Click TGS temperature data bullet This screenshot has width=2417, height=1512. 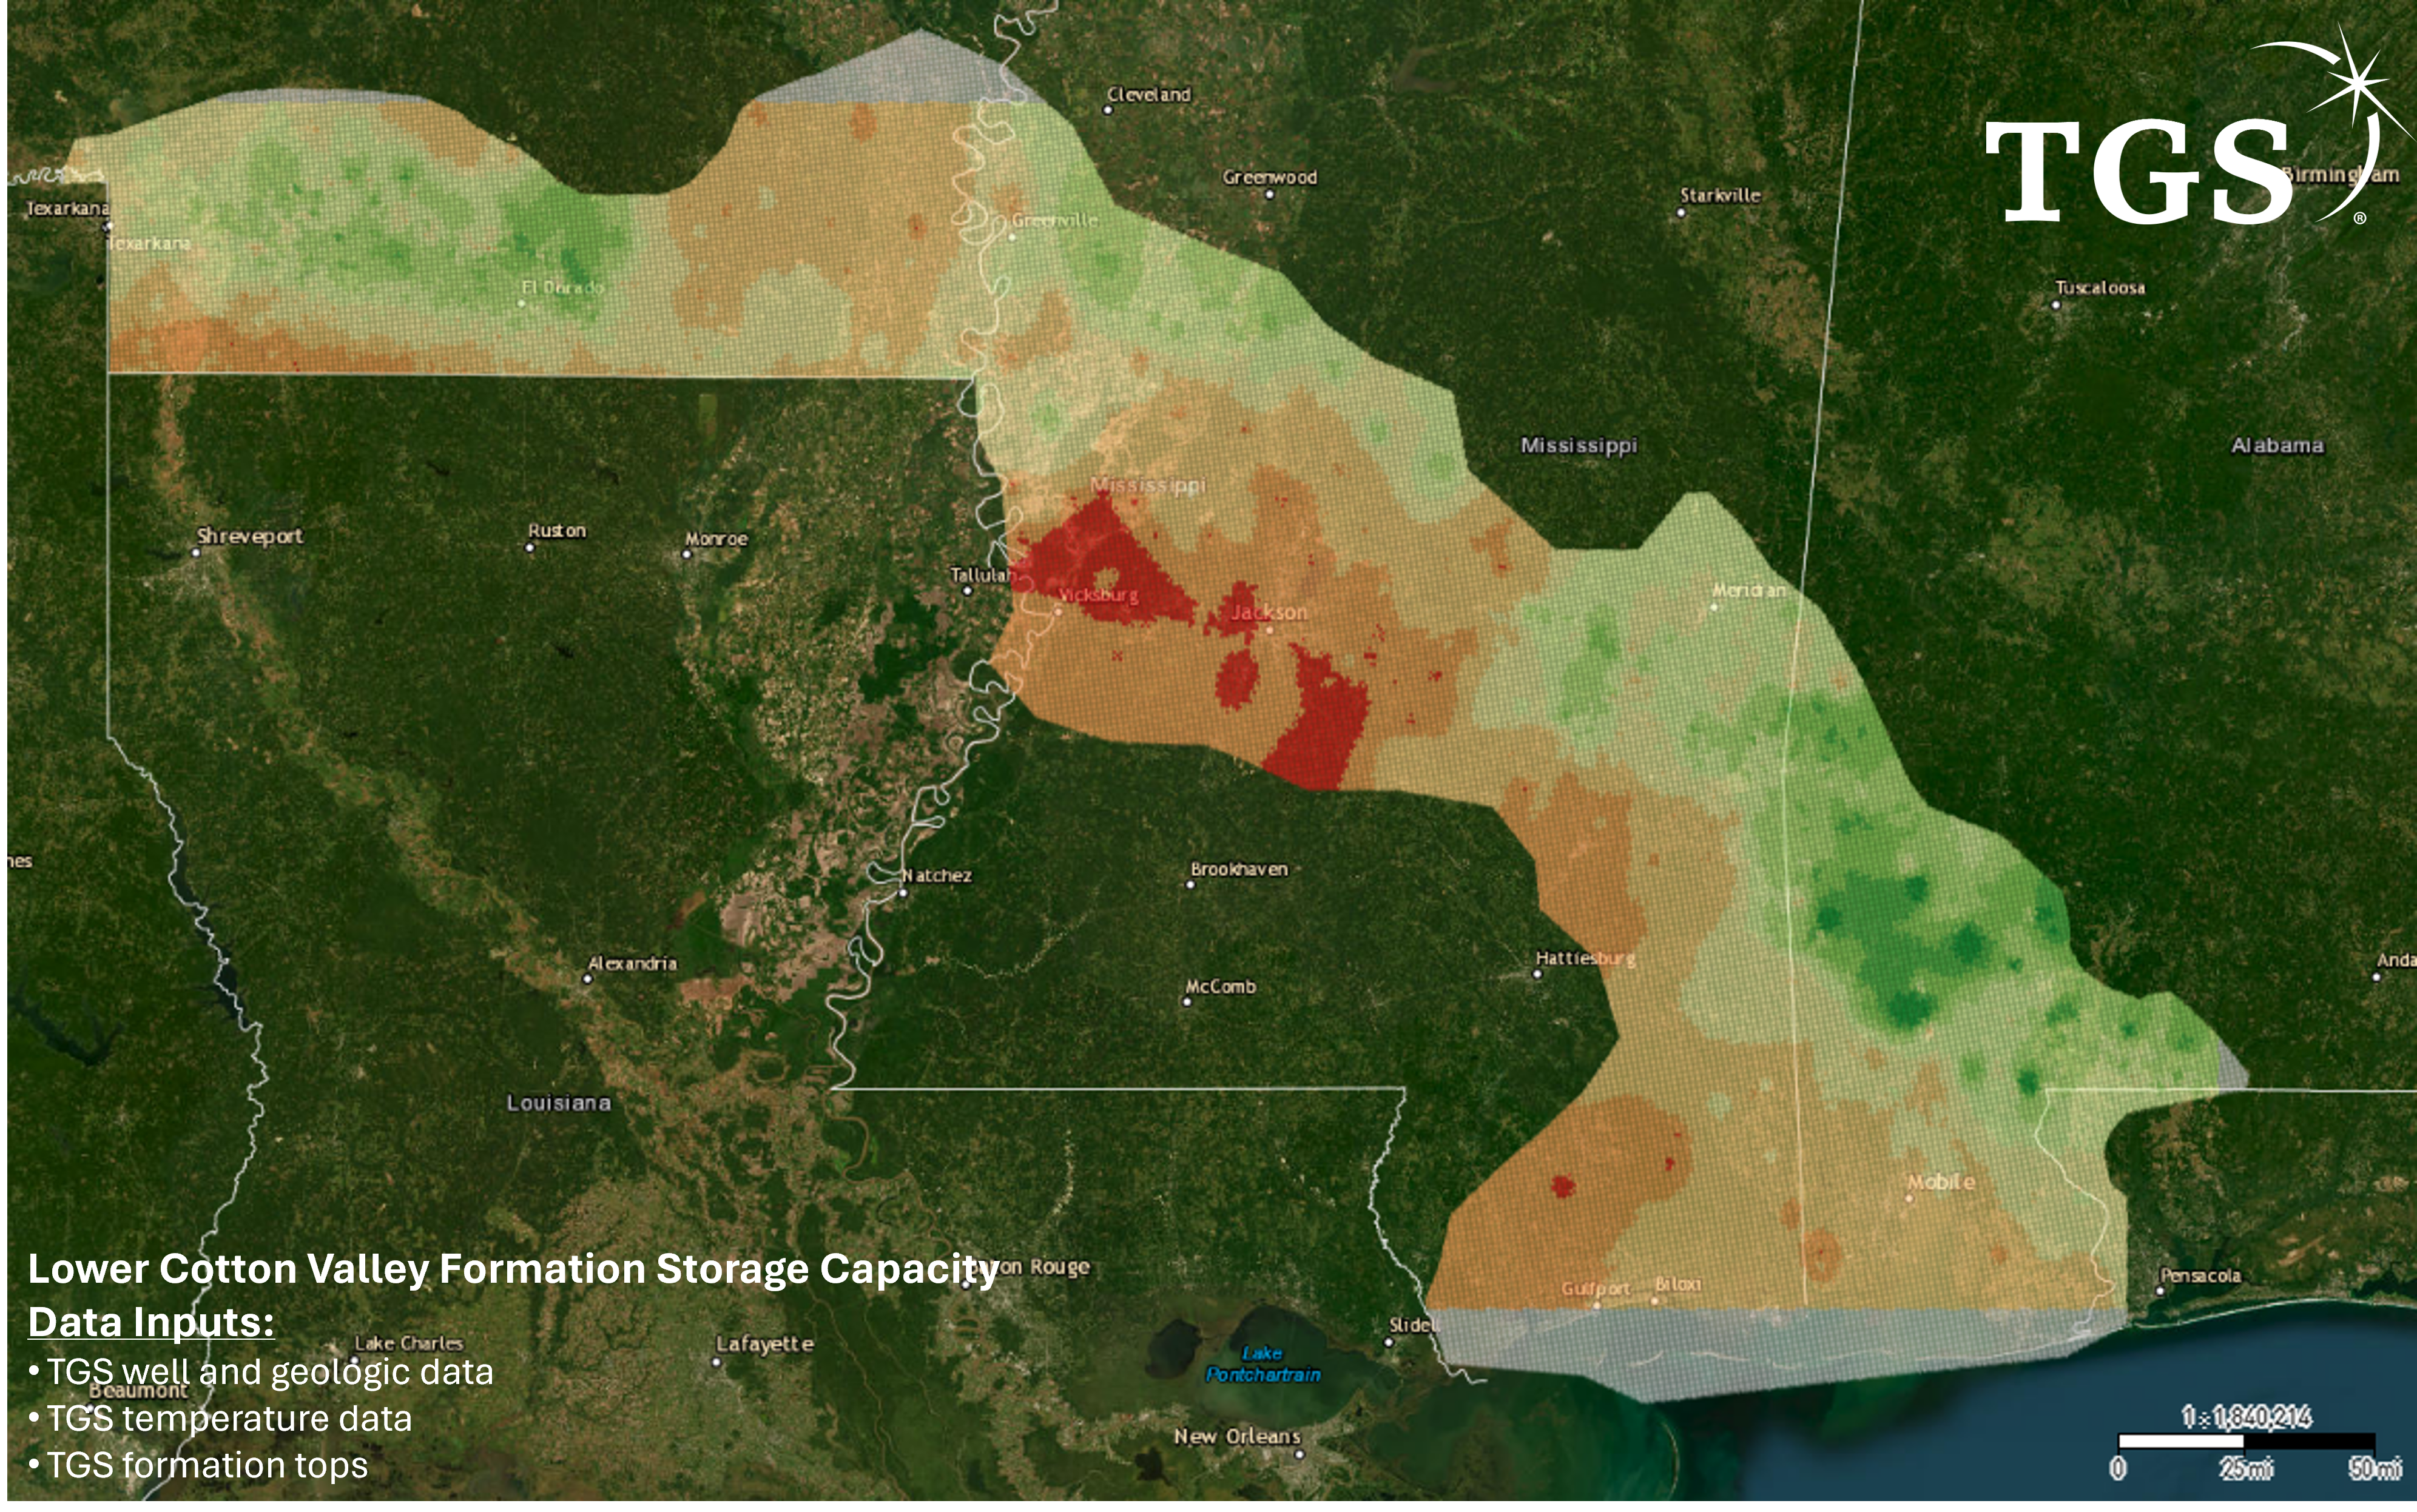[x=229, y=1418]
